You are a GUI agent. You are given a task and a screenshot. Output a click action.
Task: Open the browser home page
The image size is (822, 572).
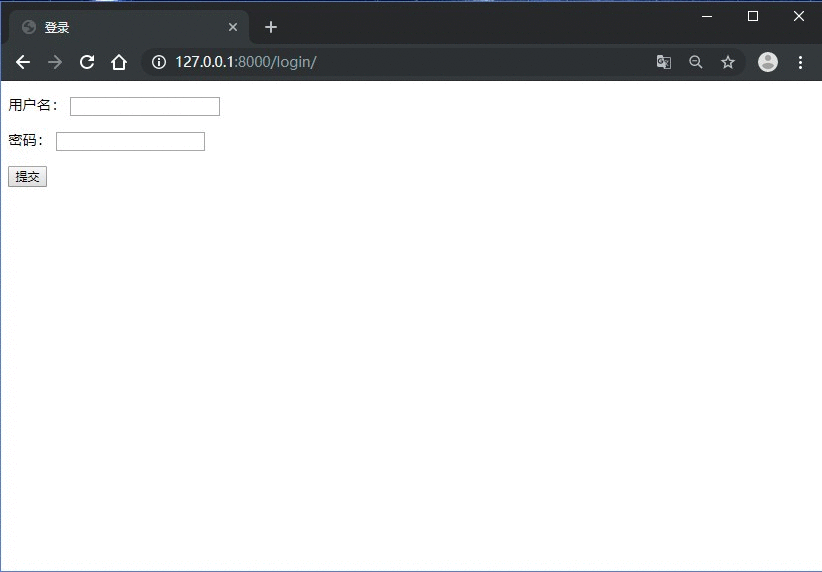119,62
